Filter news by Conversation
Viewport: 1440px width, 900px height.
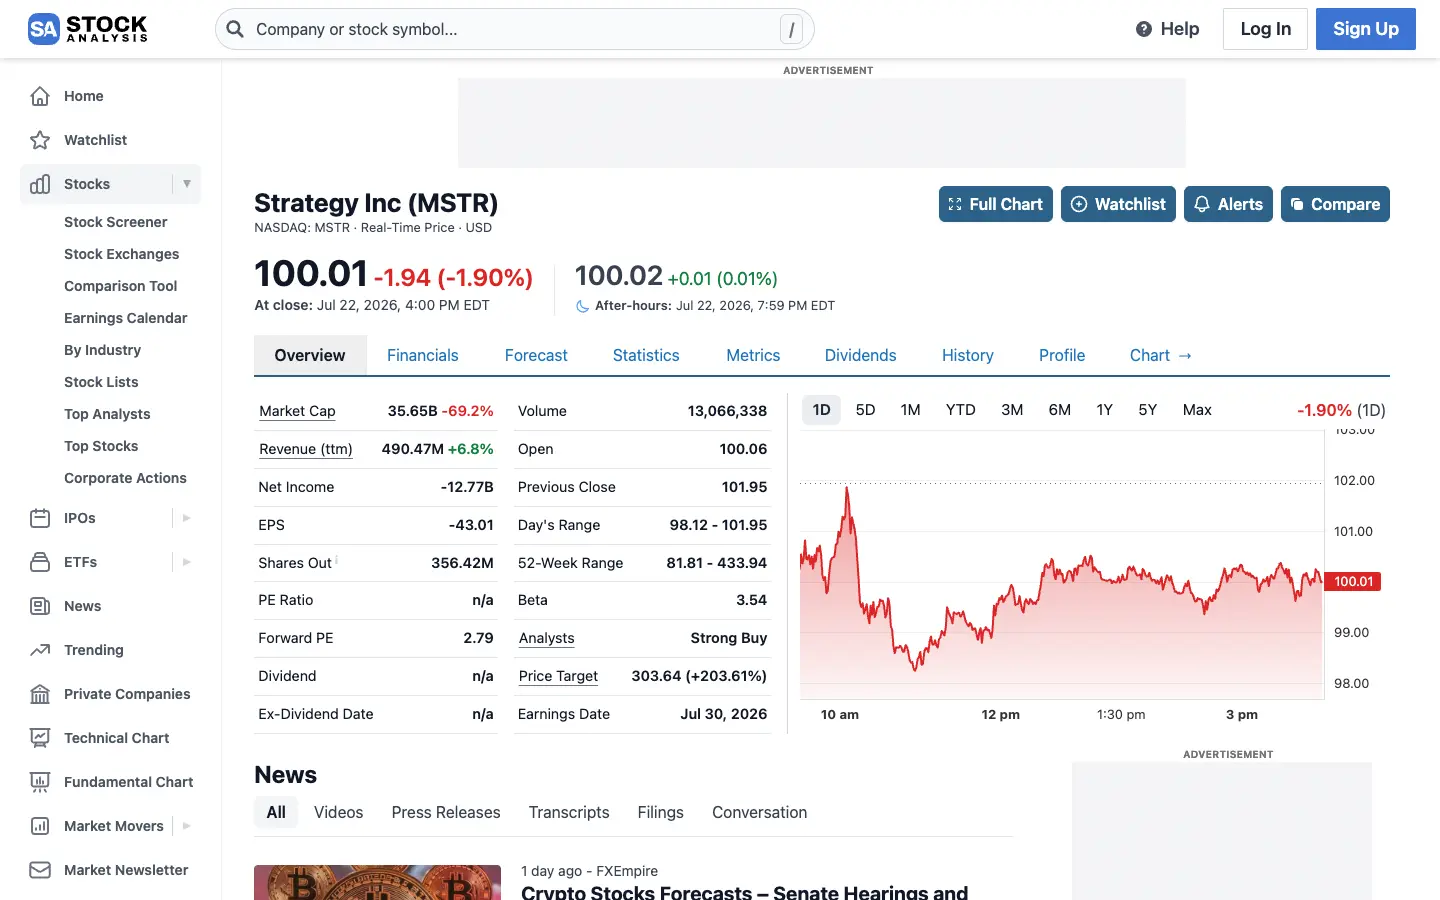click(759, 812)
